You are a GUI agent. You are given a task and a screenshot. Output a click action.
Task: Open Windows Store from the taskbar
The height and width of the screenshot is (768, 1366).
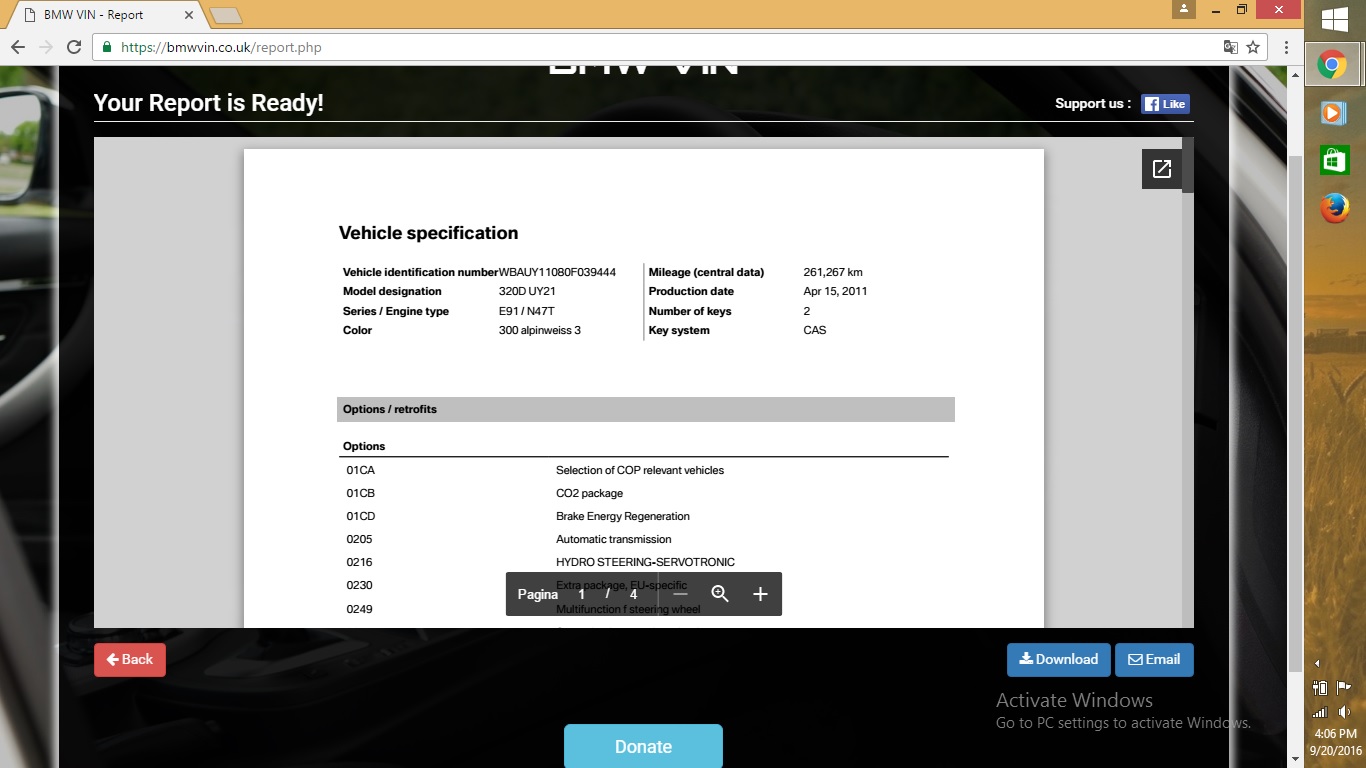1334,160
